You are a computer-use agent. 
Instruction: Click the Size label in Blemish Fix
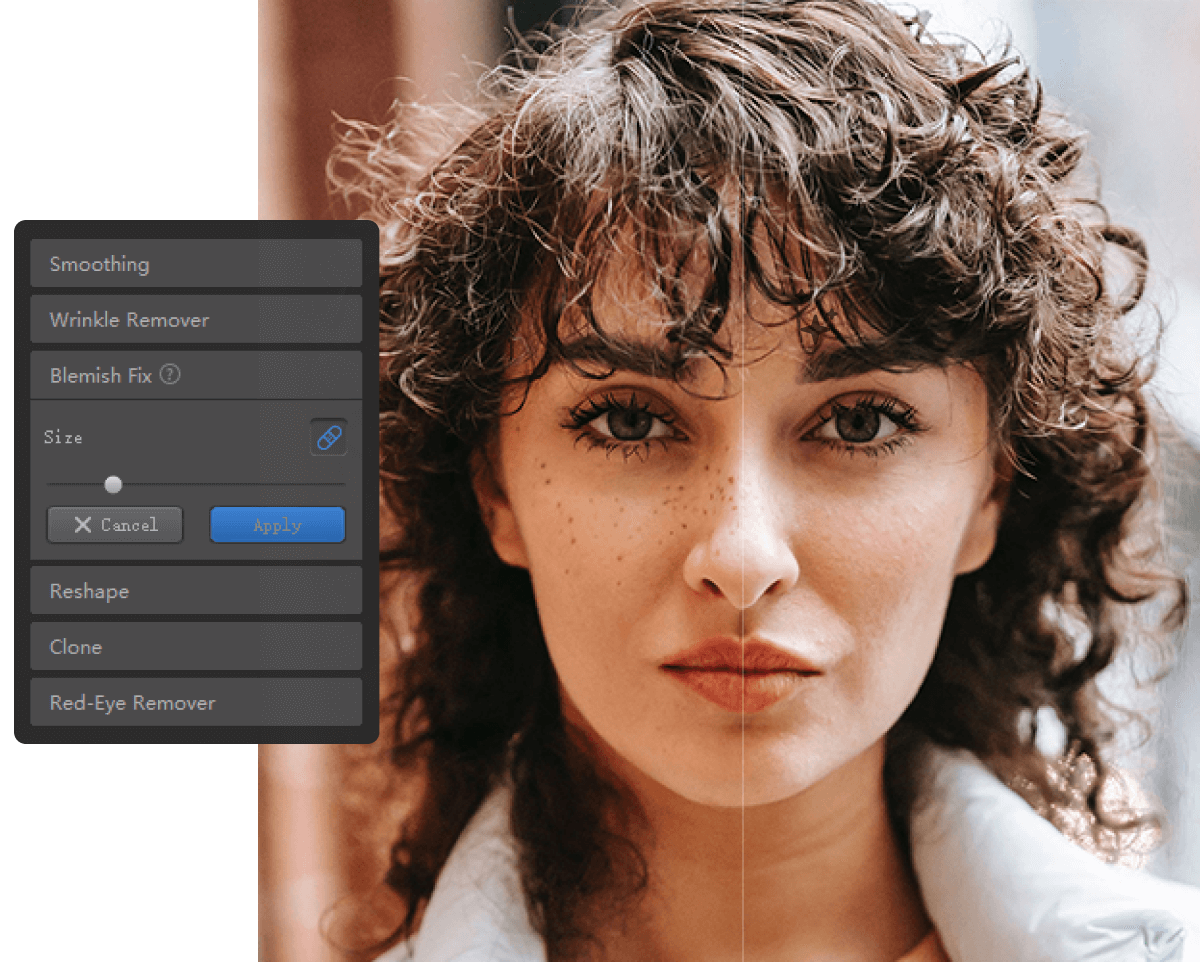tap(63, 437)
